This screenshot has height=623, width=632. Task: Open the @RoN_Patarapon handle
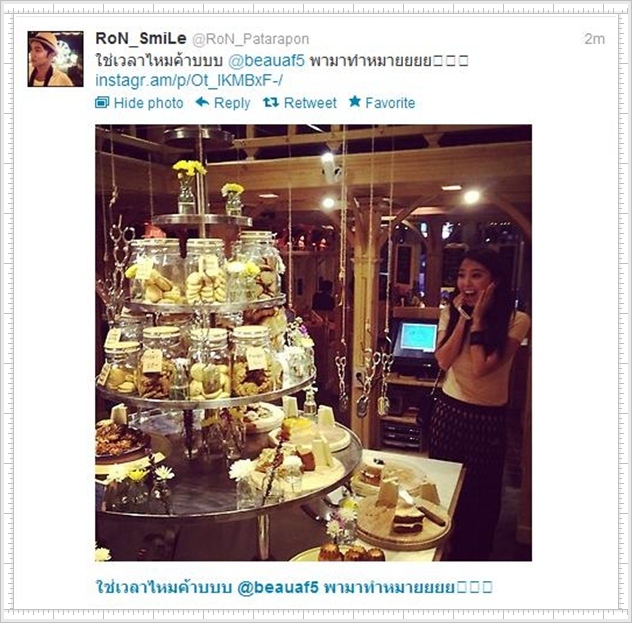(x=251, y=39)
